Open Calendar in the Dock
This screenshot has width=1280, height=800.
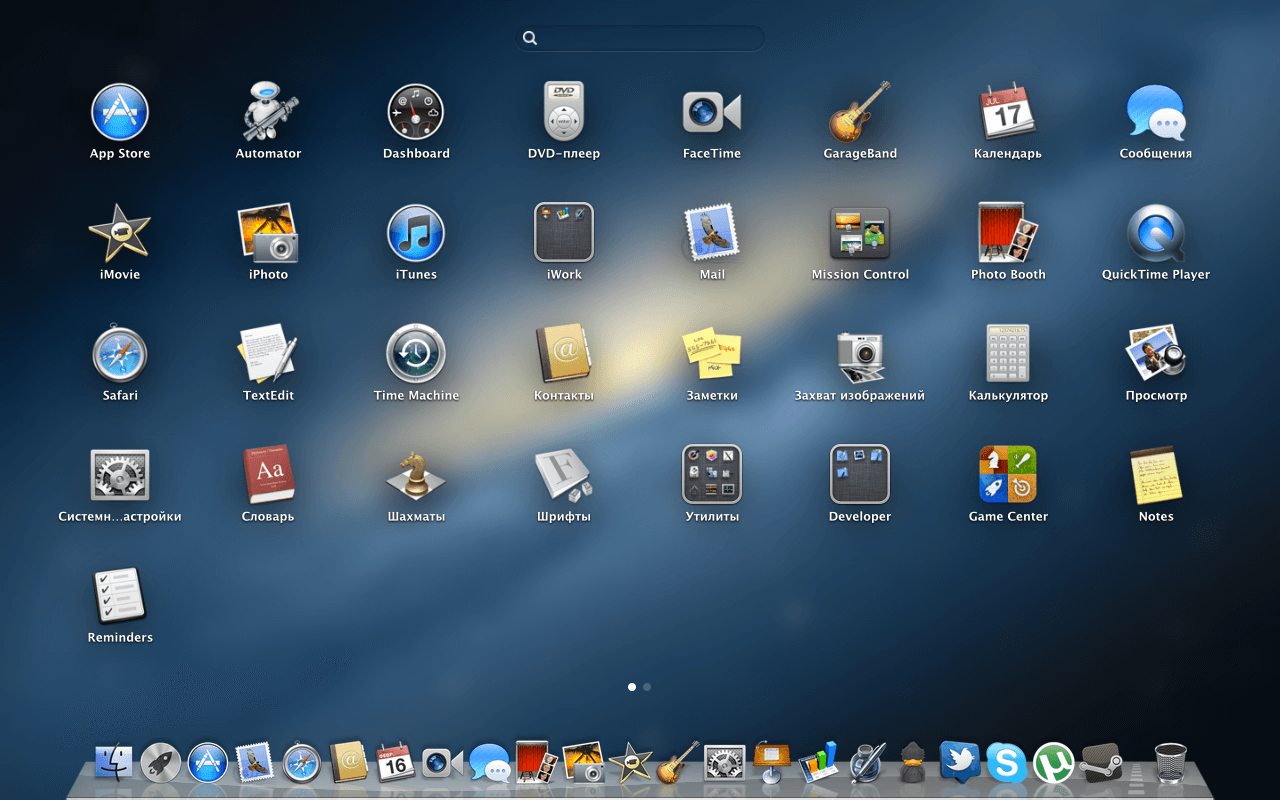coord(395,763)
